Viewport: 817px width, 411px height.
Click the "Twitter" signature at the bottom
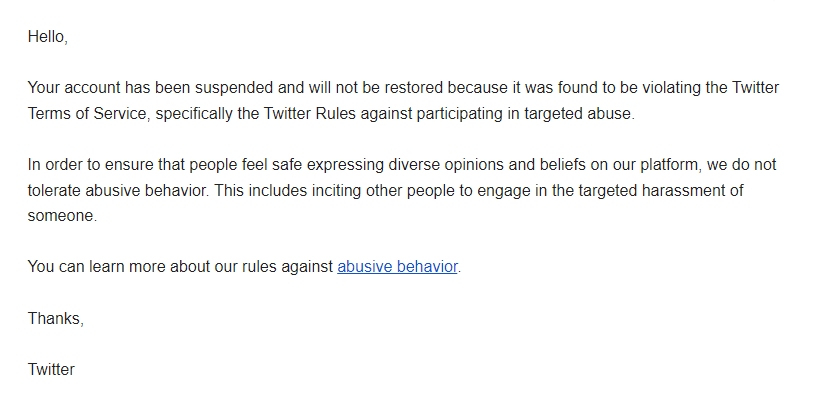51,369
